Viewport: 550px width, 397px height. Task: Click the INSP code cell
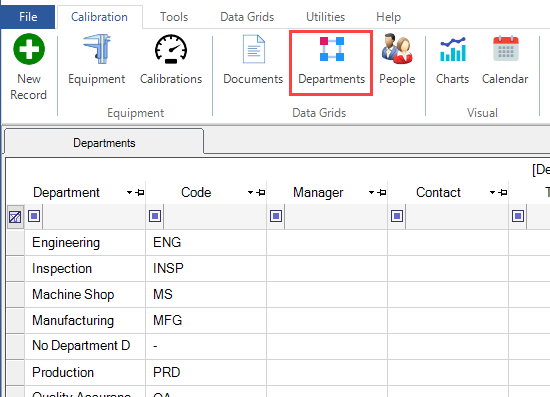coord(206,268)
